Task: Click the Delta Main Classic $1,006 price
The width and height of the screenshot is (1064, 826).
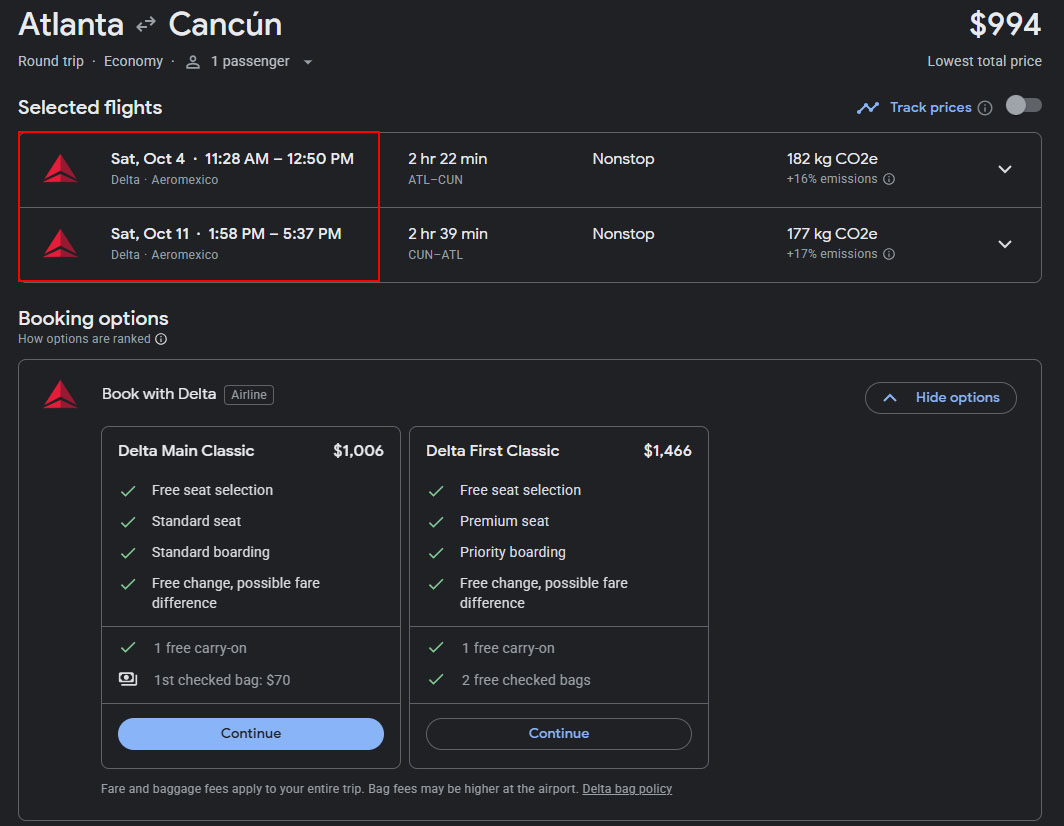Action: coord(358,451)
